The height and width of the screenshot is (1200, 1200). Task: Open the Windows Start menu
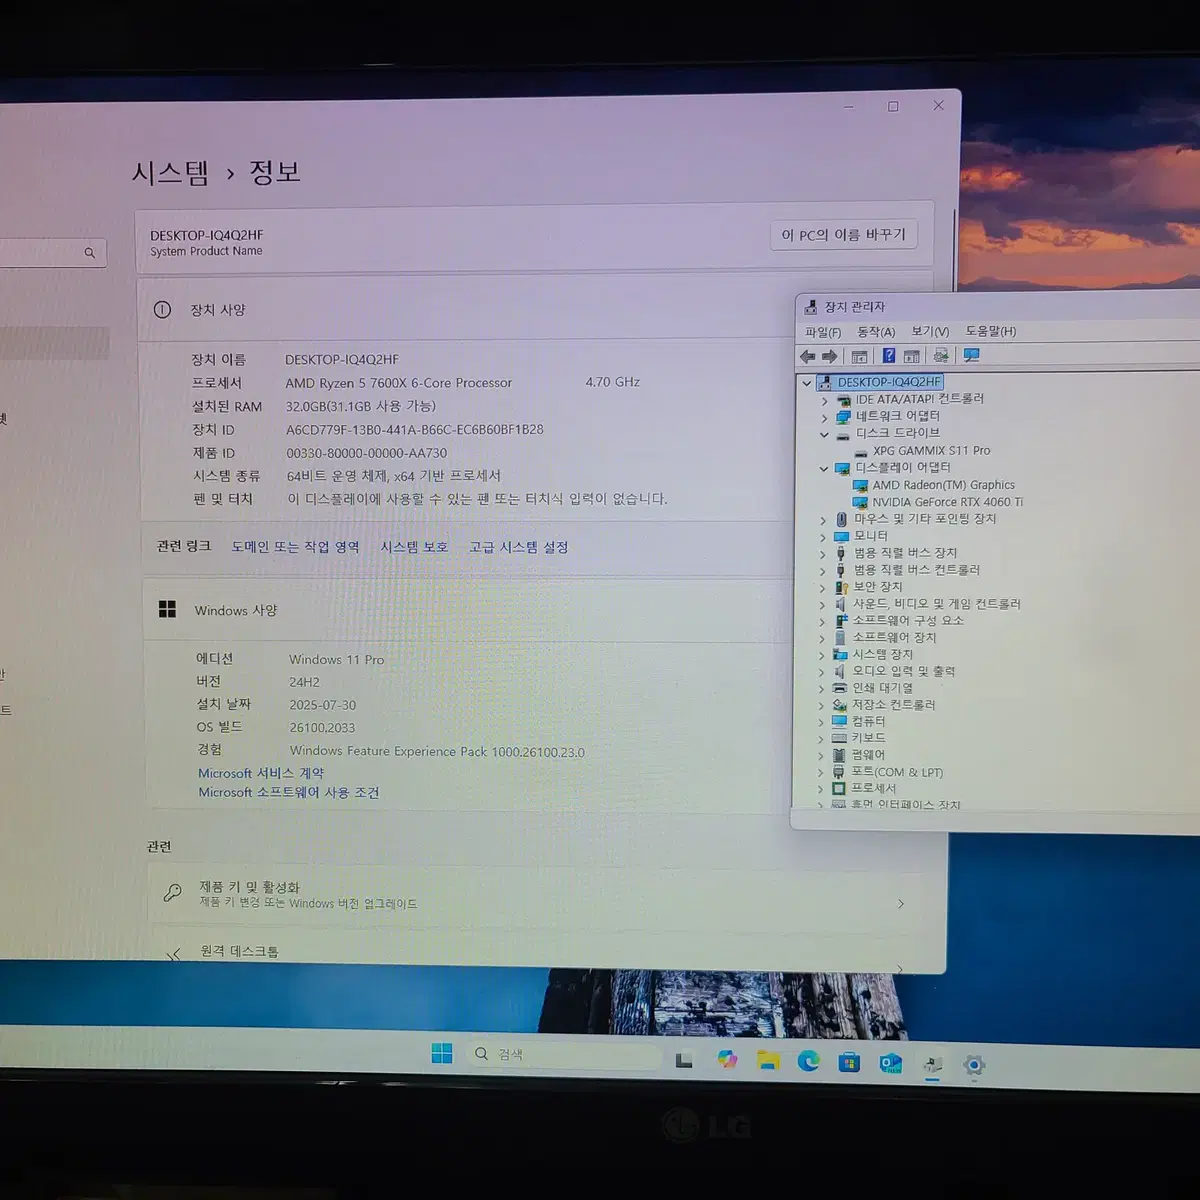click(440, 1054)
